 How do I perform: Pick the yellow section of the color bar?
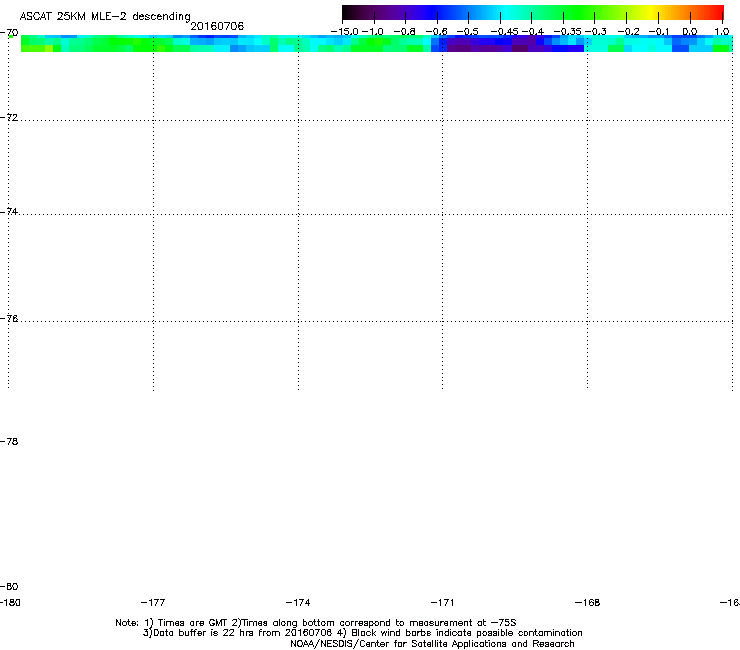pyautogui.click(x=651, y=12)
